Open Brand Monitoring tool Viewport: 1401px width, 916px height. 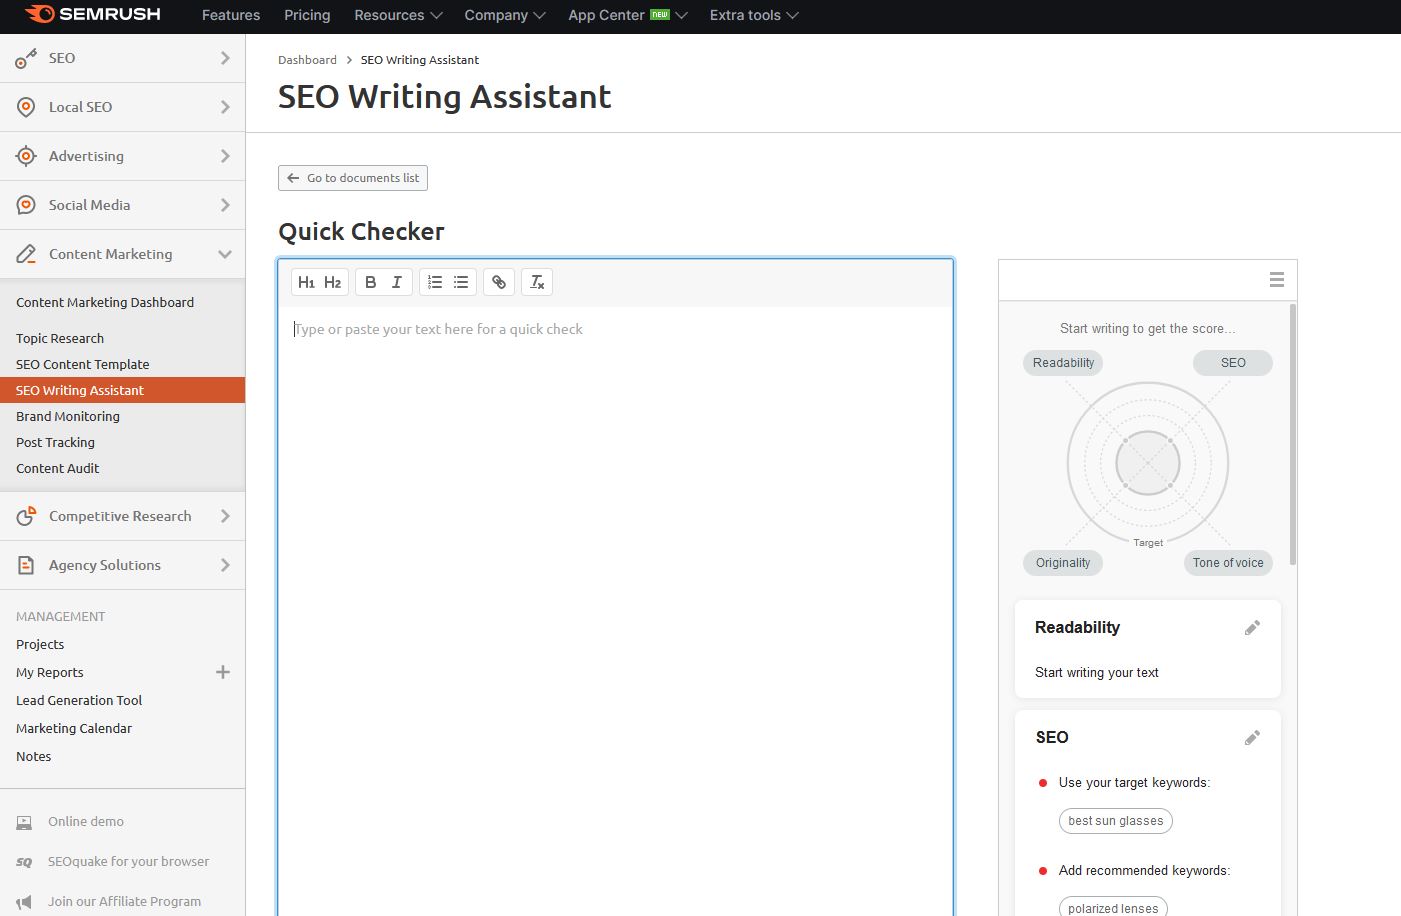[68, 416]
